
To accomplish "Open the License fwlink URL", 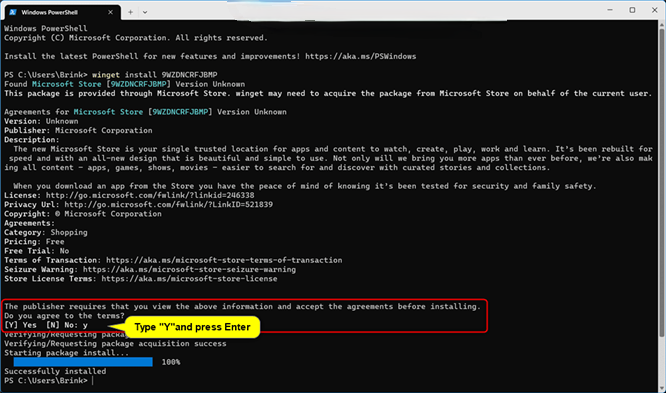I will 150,195.
